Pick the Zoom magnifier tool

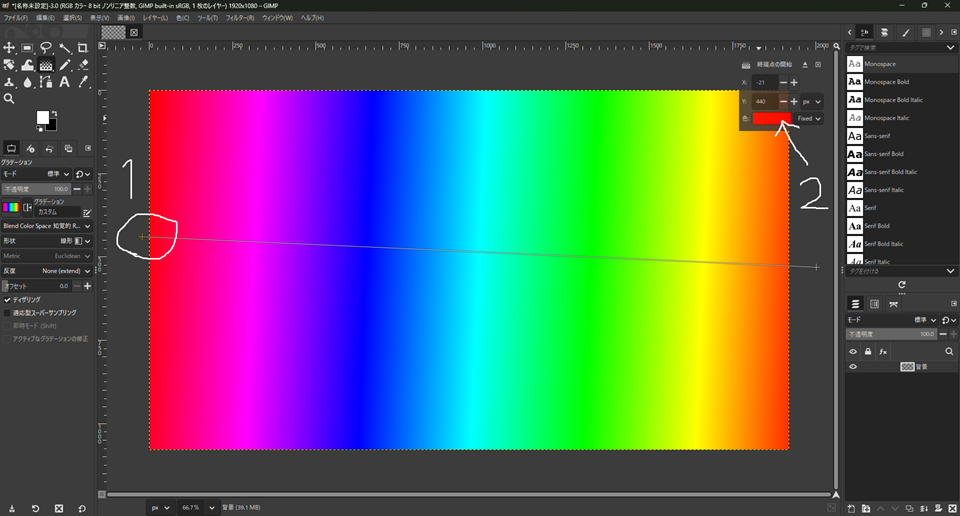coord(9,99)
